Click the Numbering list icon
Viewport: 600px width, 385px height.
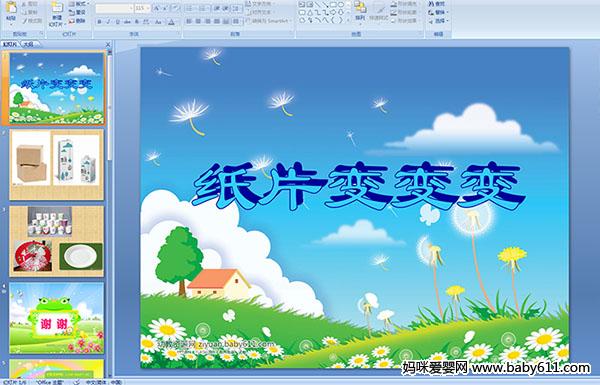click(203, 8)
